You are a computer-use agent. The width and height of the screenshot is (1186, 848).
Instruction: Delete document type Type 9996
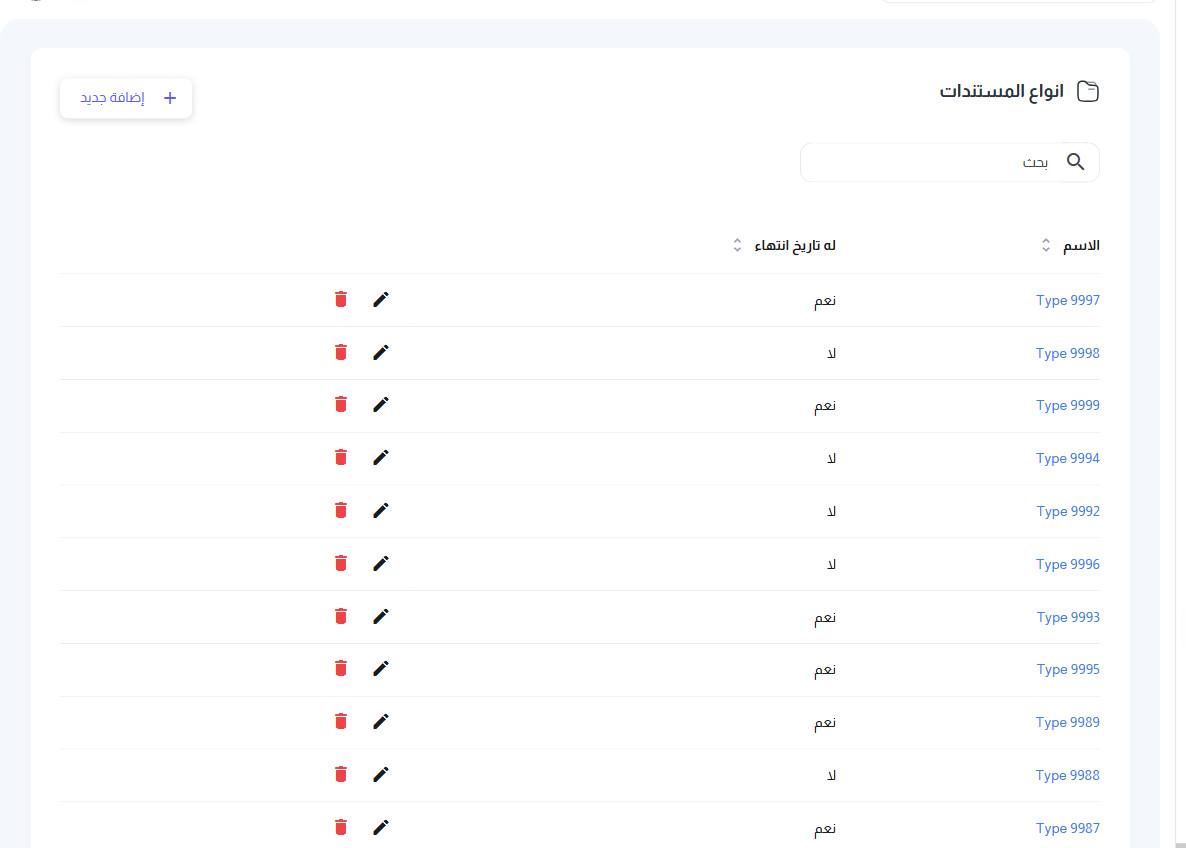(x=341, y=564)
